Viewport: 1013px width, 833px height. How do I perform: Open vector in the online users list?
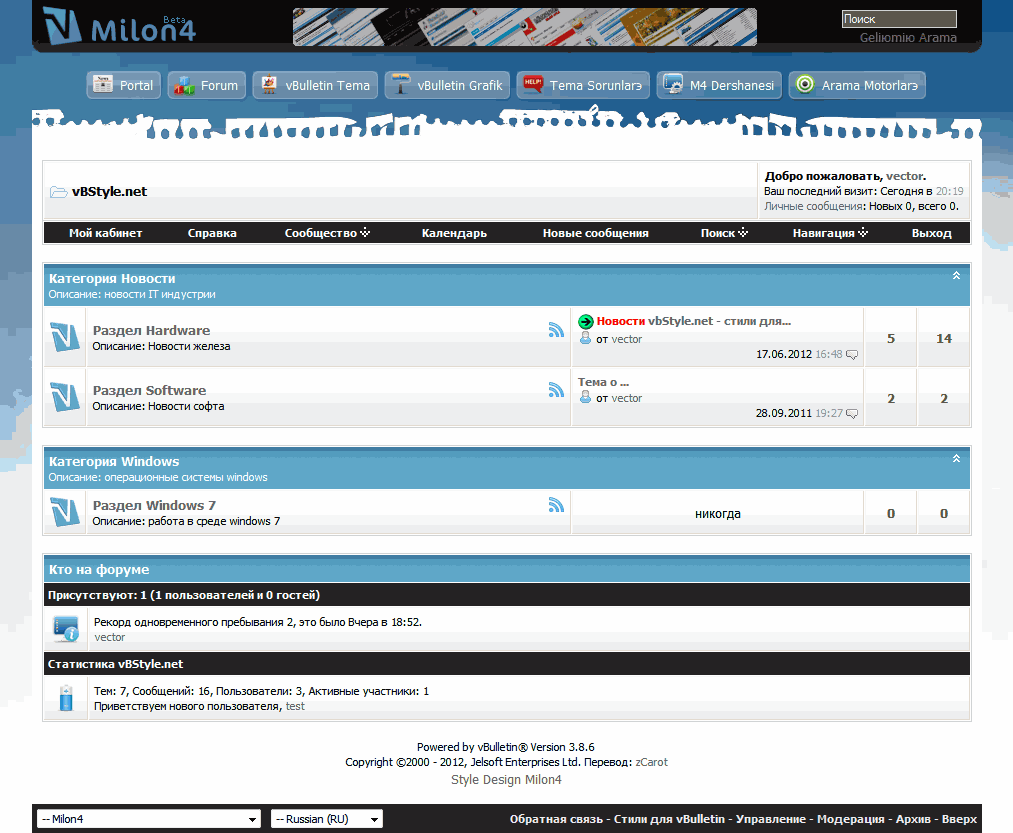tap(109, 637)
